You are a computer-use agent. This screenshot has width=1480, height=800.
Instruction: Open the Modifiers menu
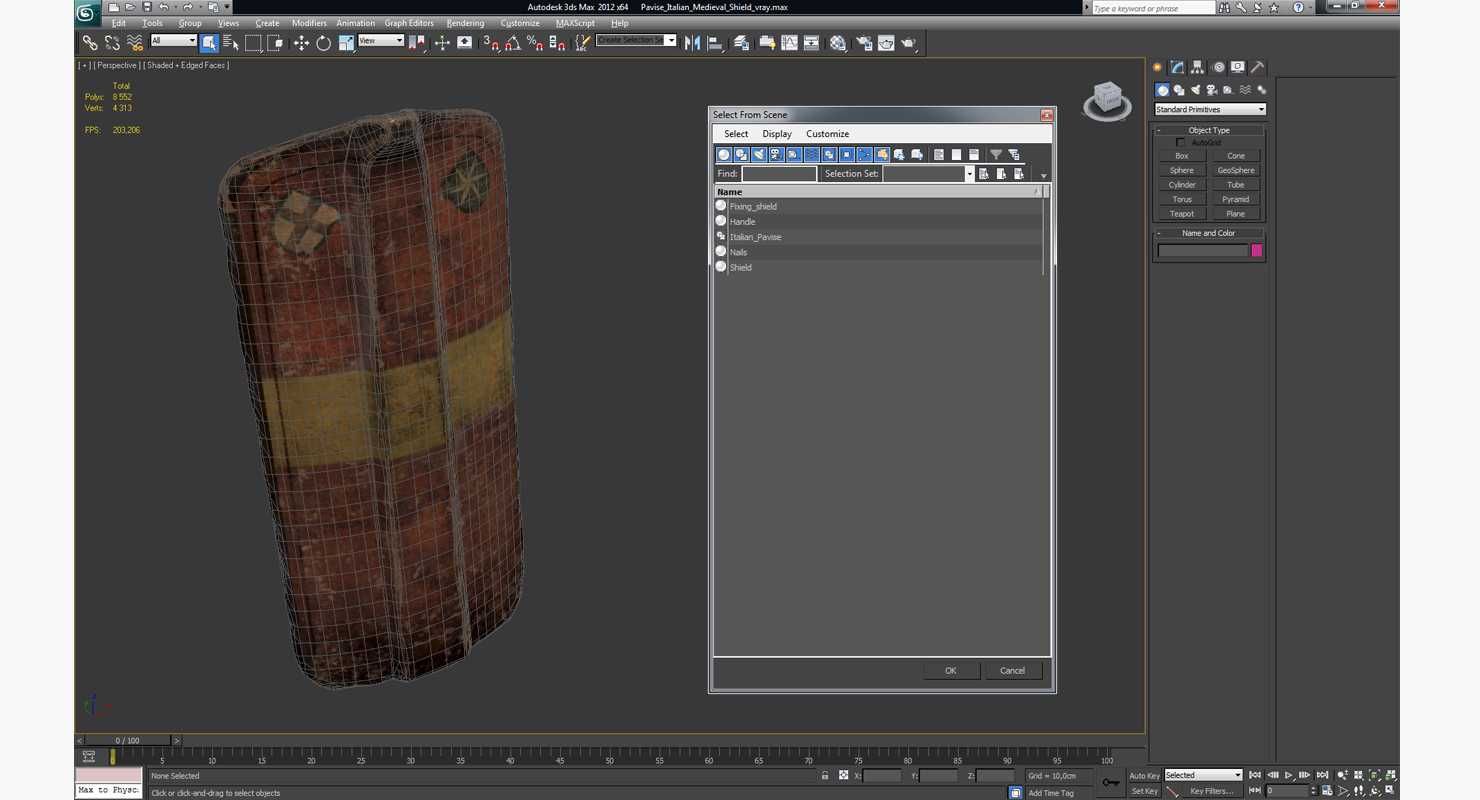309,23
